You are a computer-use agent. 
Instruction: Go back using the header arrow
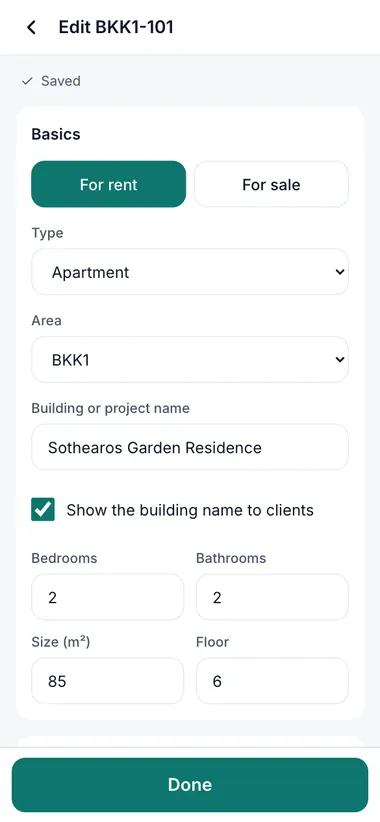pyautogui.click(x=31, y=27)
